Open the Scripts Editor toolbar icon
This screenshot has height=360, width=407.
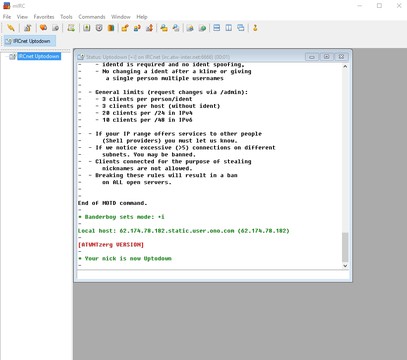coord(87,28)
